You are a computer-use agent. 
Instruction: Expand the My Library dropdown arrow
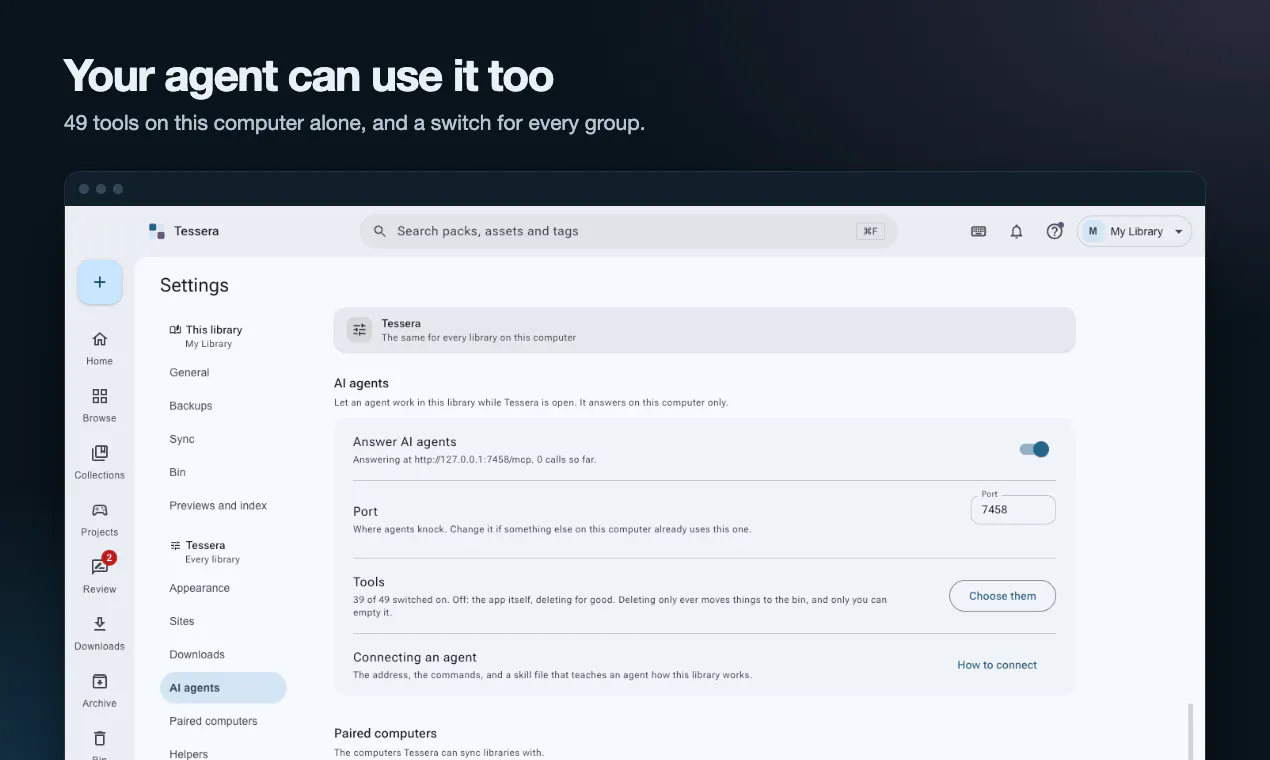[1179, 231]
